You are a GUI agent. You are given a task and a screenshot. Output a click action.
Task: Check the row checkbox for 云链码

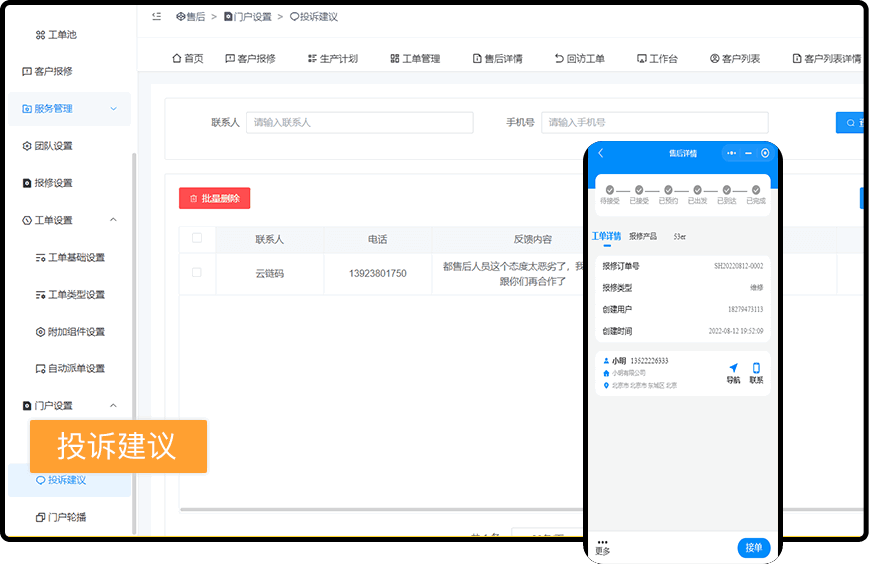pos(197,272)
